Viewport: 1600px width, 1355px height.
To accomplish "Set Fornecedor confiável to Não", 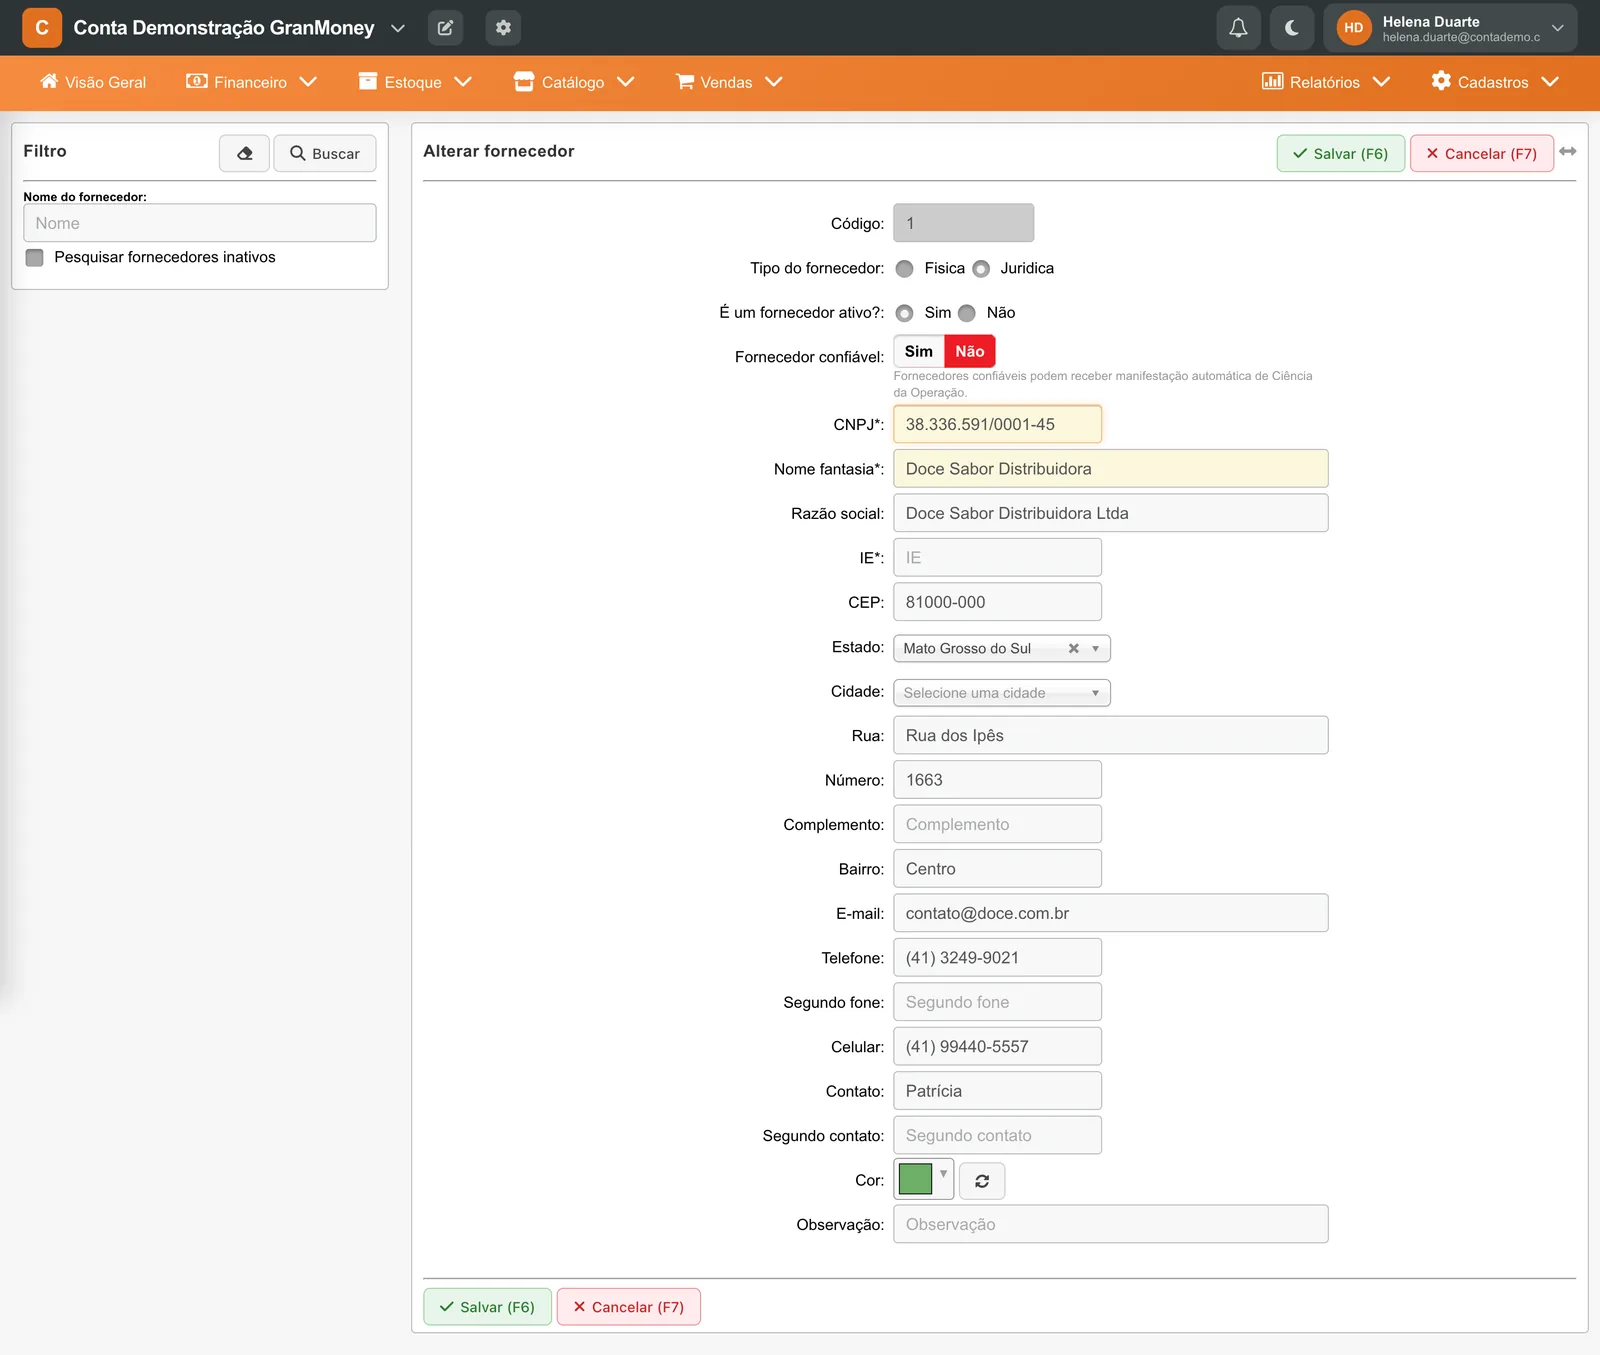I will pos(970,351).
